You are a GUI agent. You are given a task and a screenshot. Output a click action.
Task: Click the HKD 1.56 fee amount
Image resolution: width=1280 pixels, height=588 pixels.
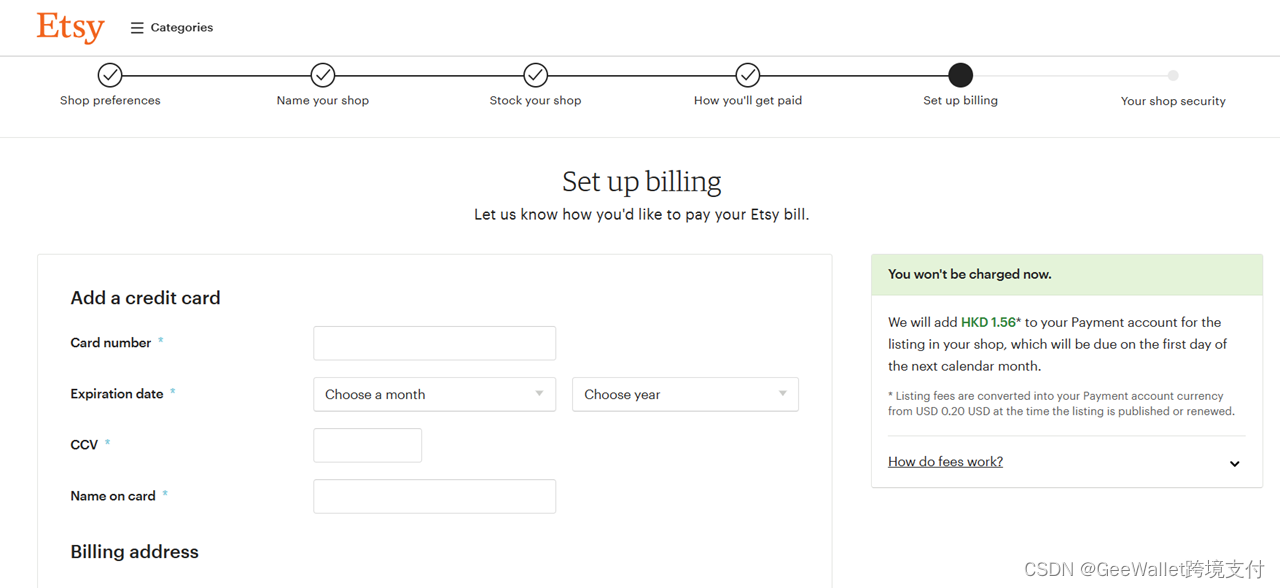989,323
